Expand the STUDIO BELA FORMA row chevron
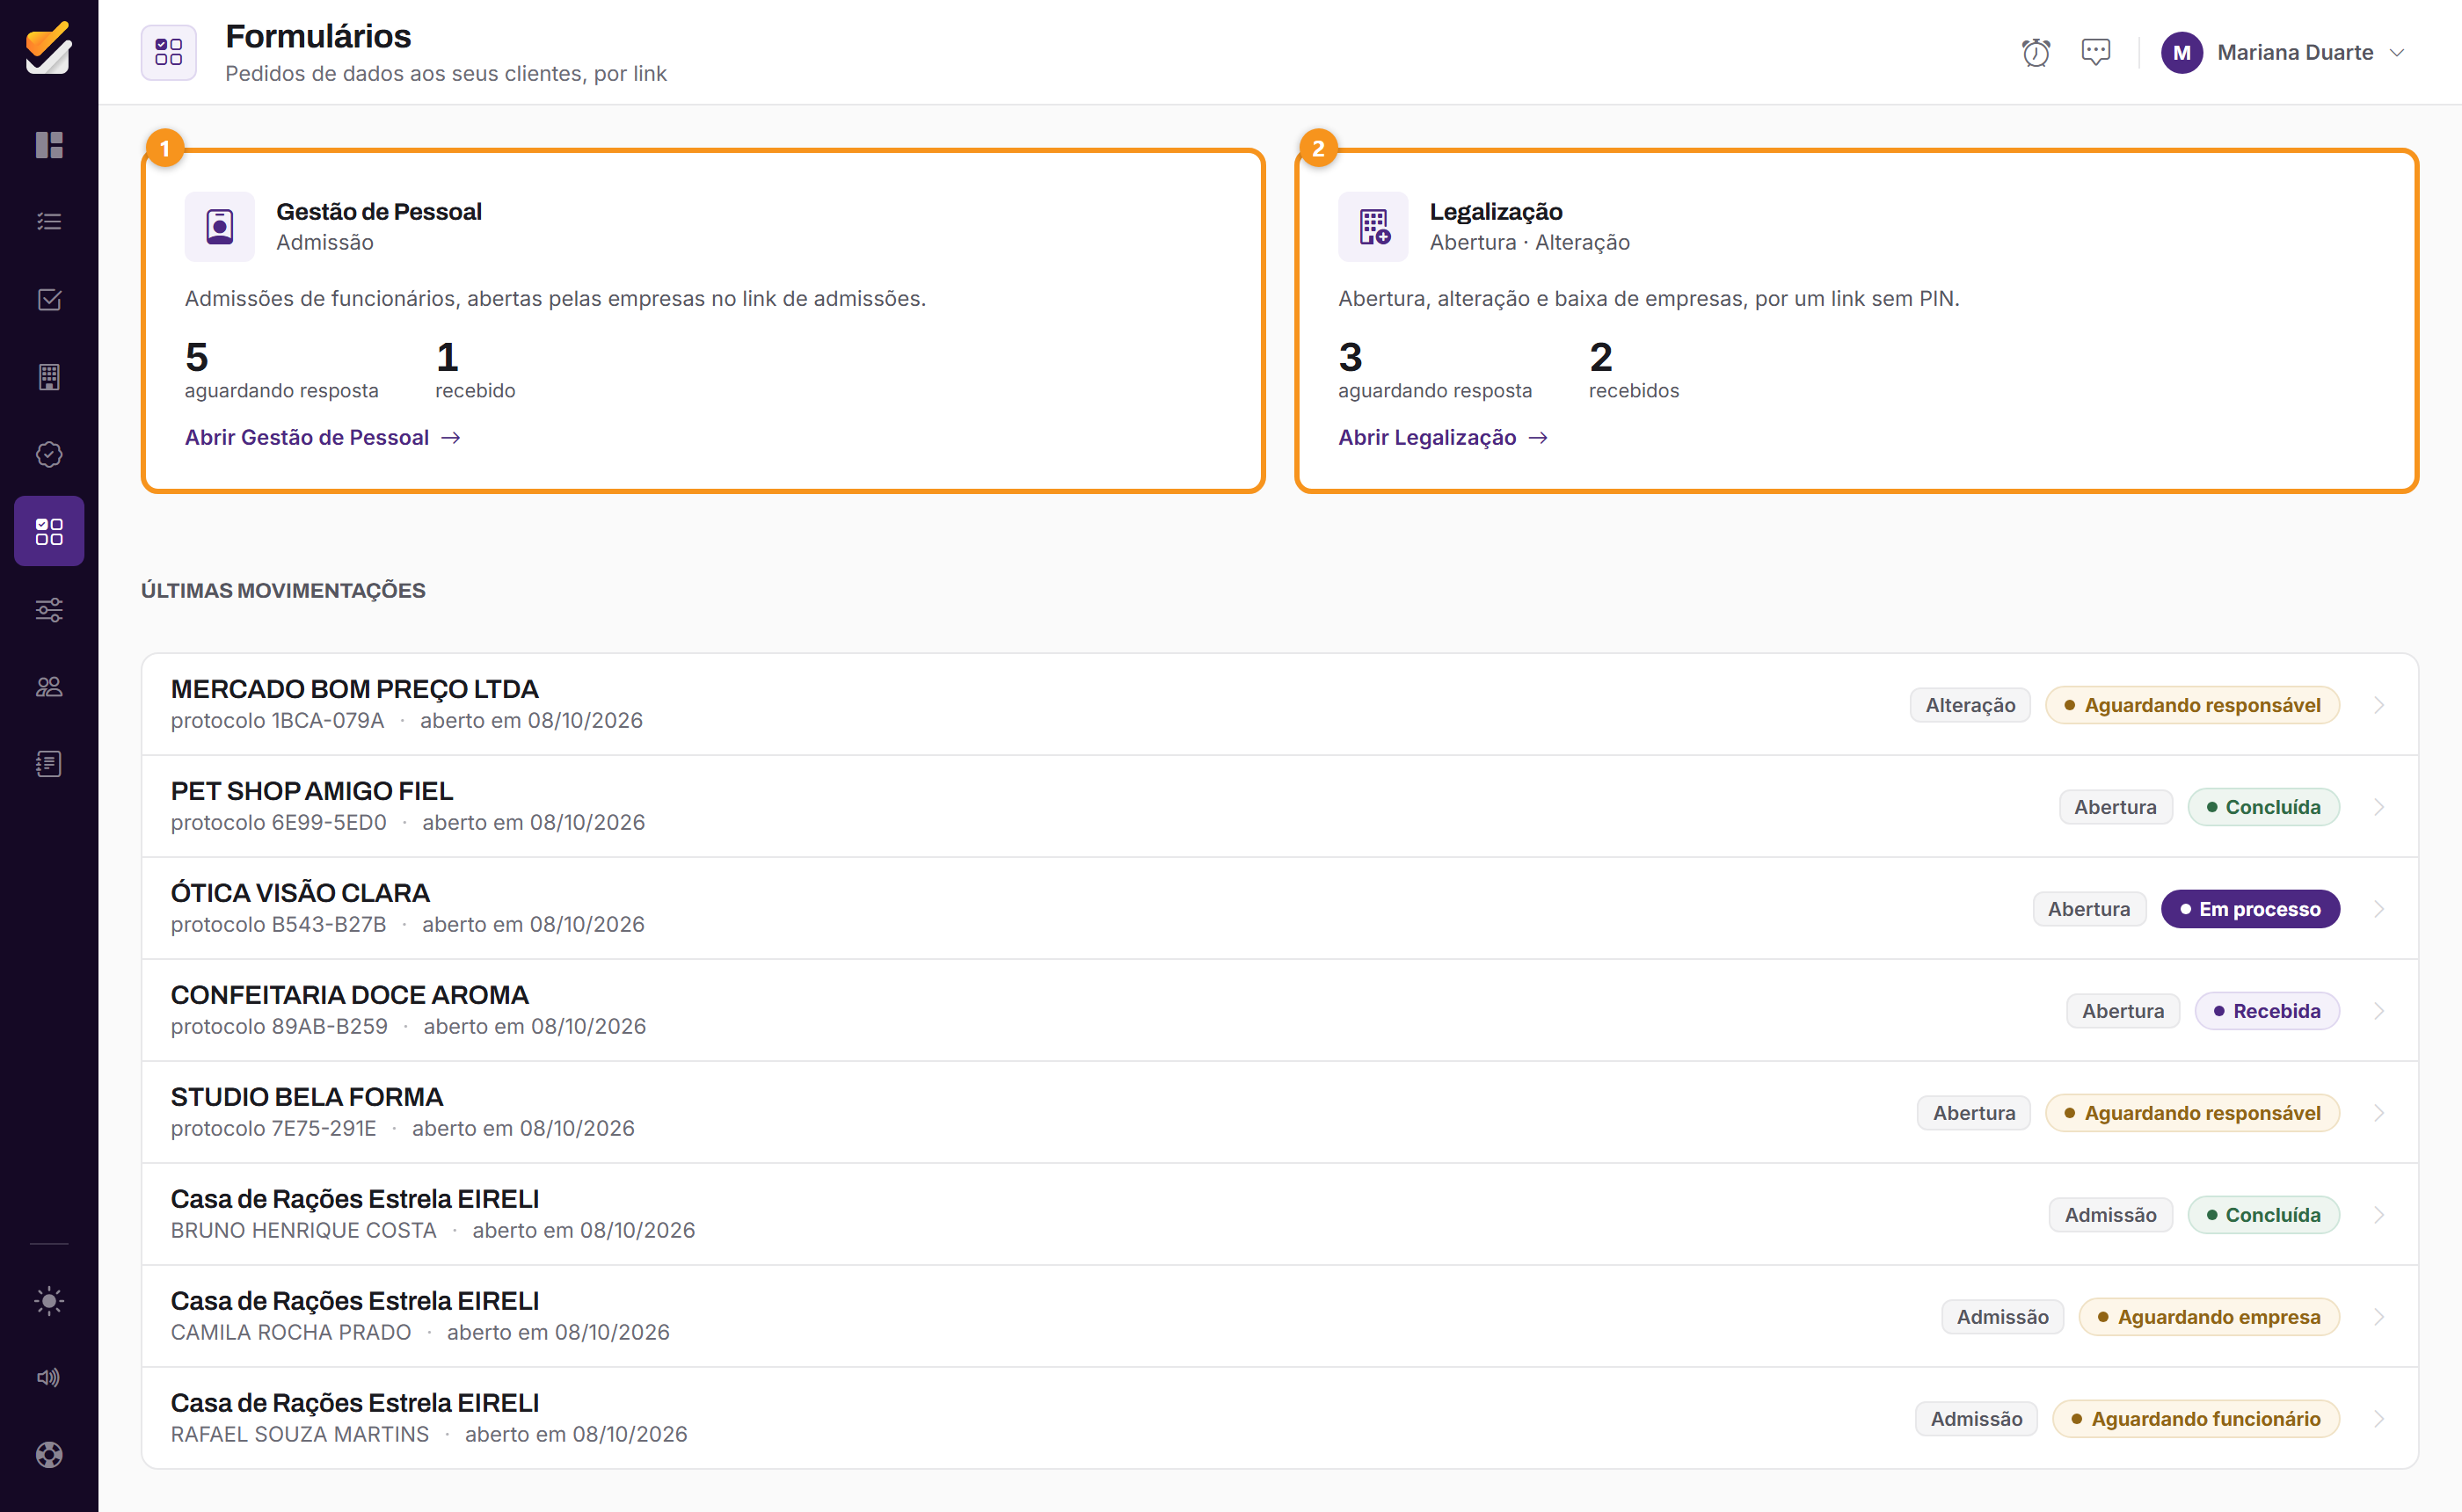The height and width of the screenshot is (1512, 2462). pyautogui.click(x=2379, y=1113)
